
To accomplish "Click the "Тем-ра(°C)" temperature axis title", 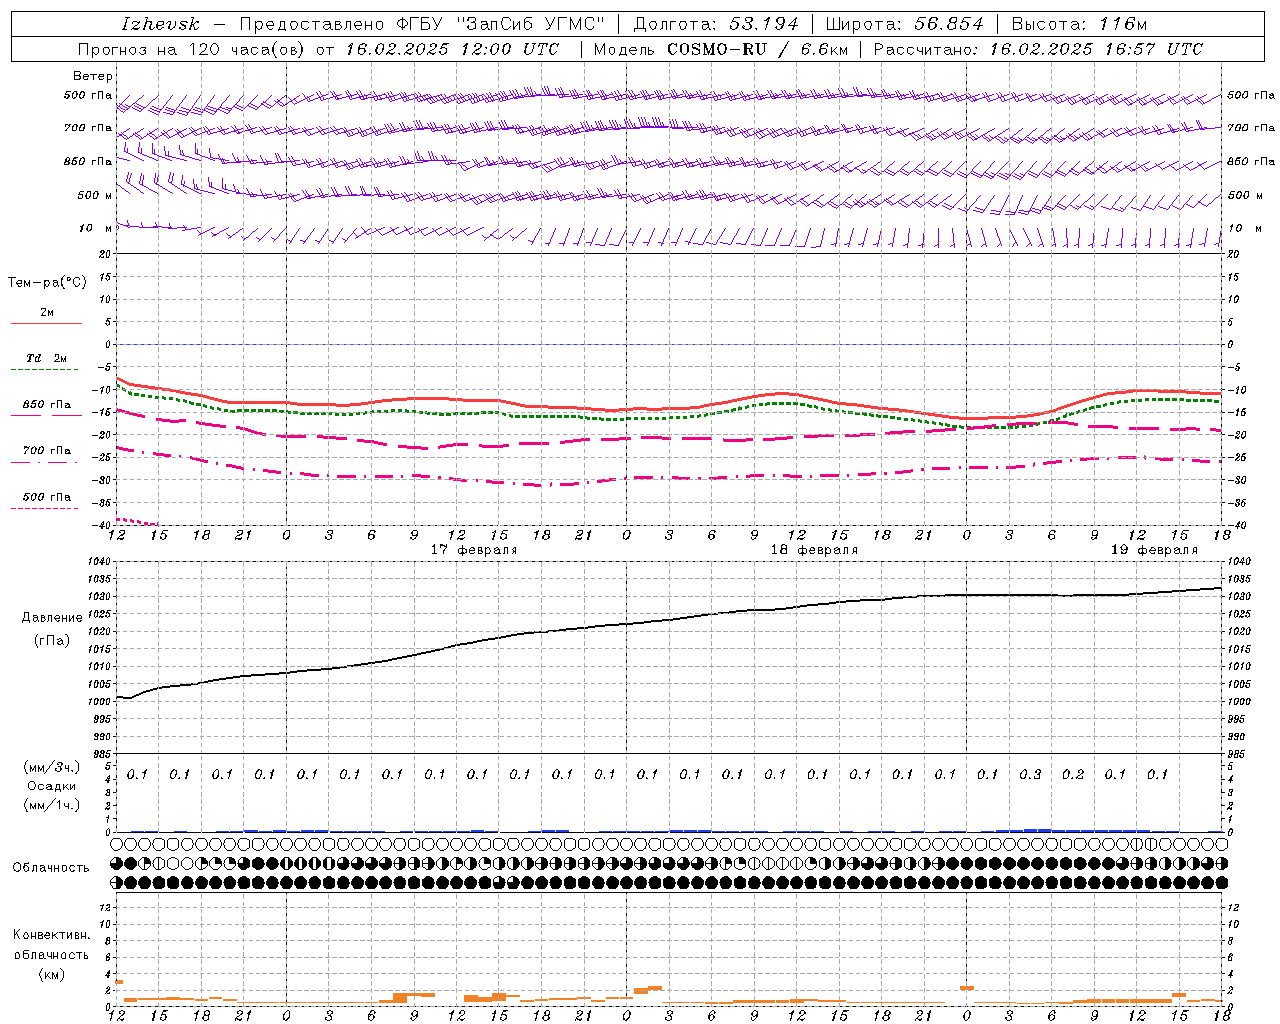I will [x=47, y=283].
